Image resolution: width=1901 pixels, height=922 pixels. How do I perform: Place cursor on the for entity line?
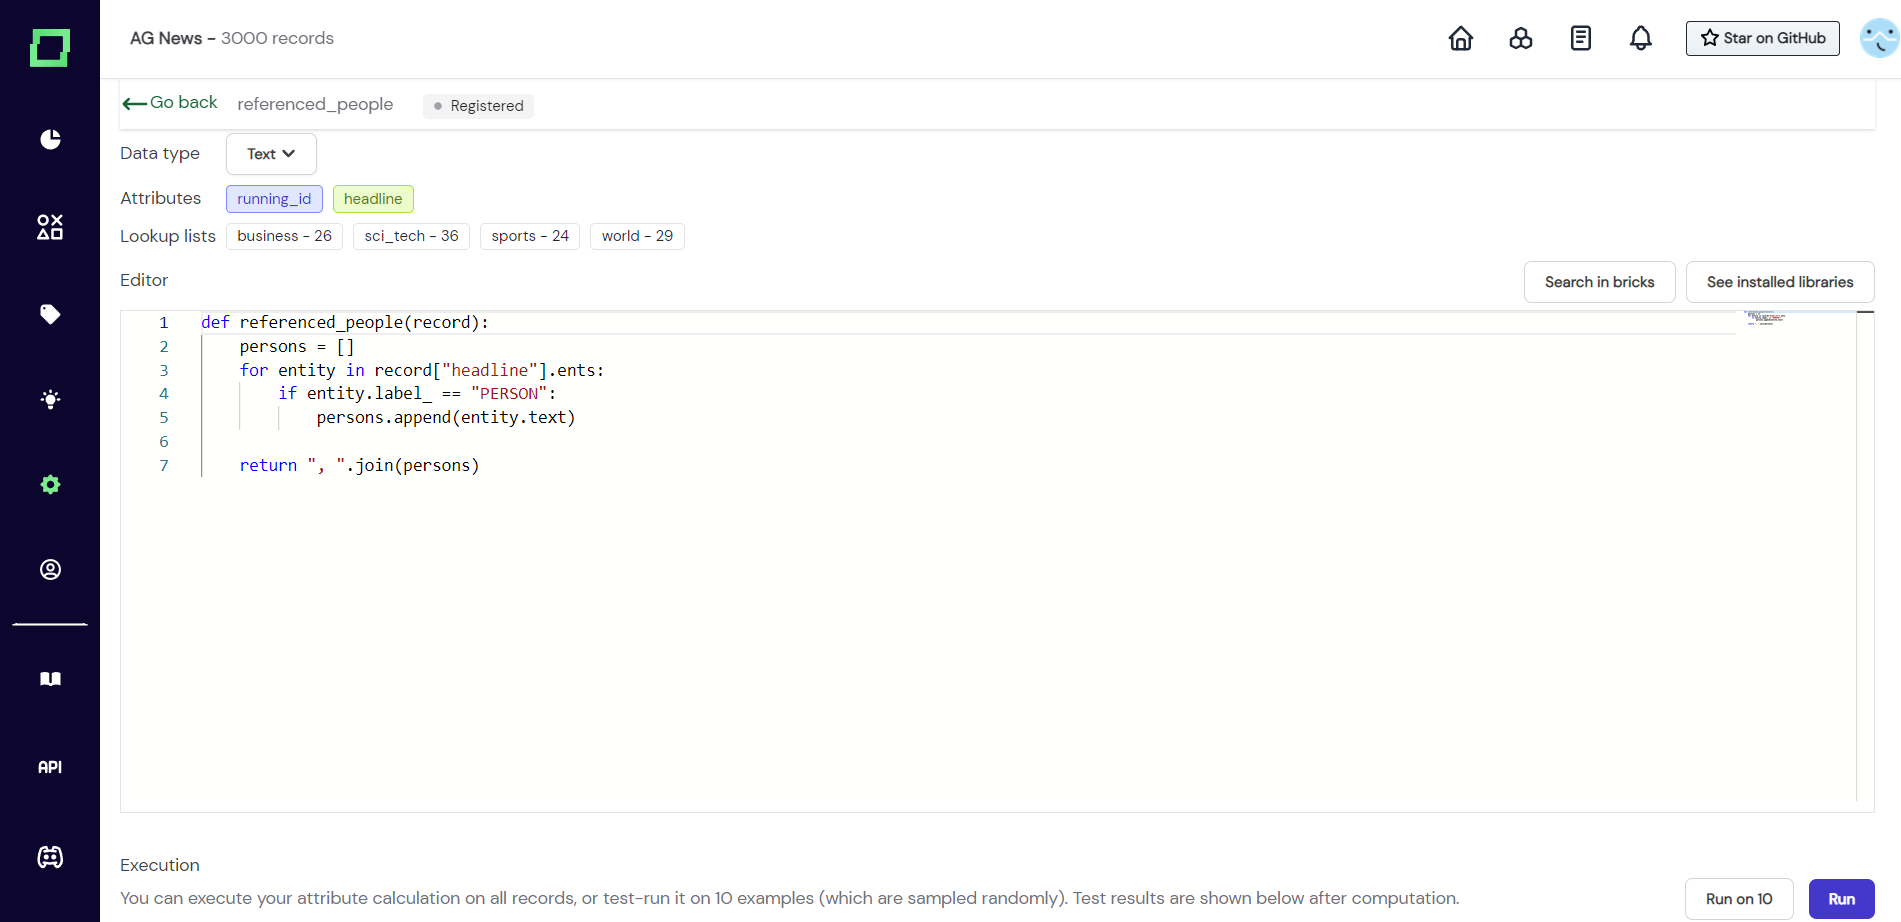point(422,370)
